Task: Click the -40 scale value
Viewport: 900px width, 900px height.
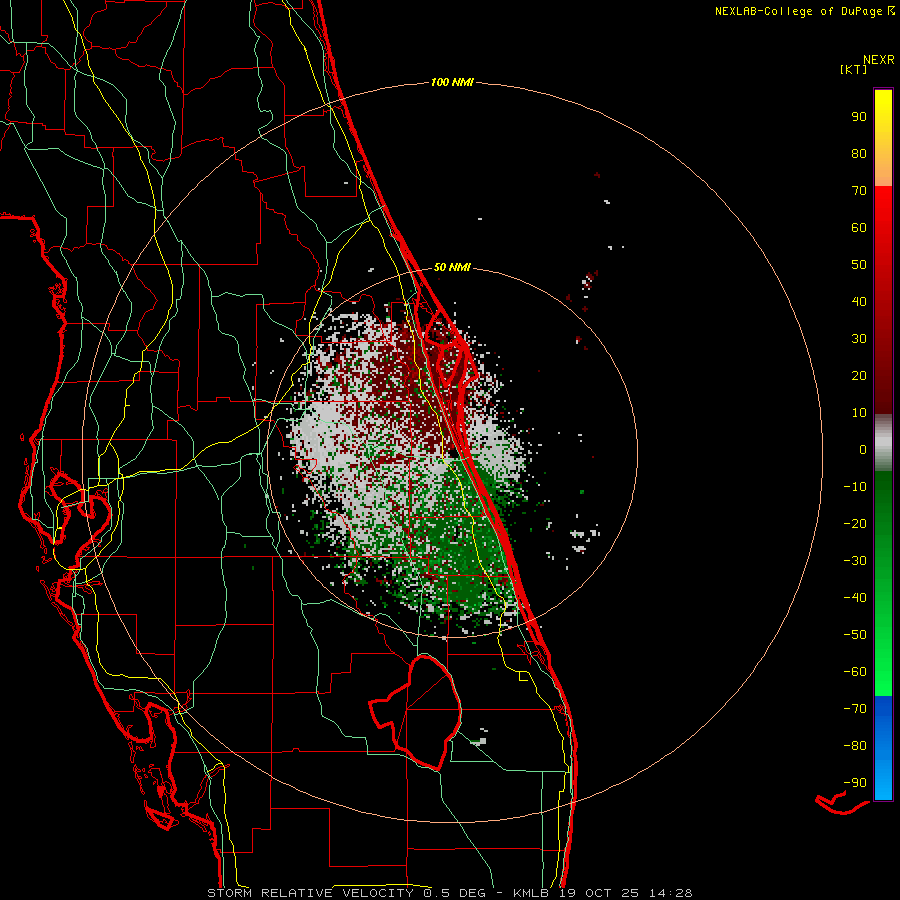Action: 855,598
